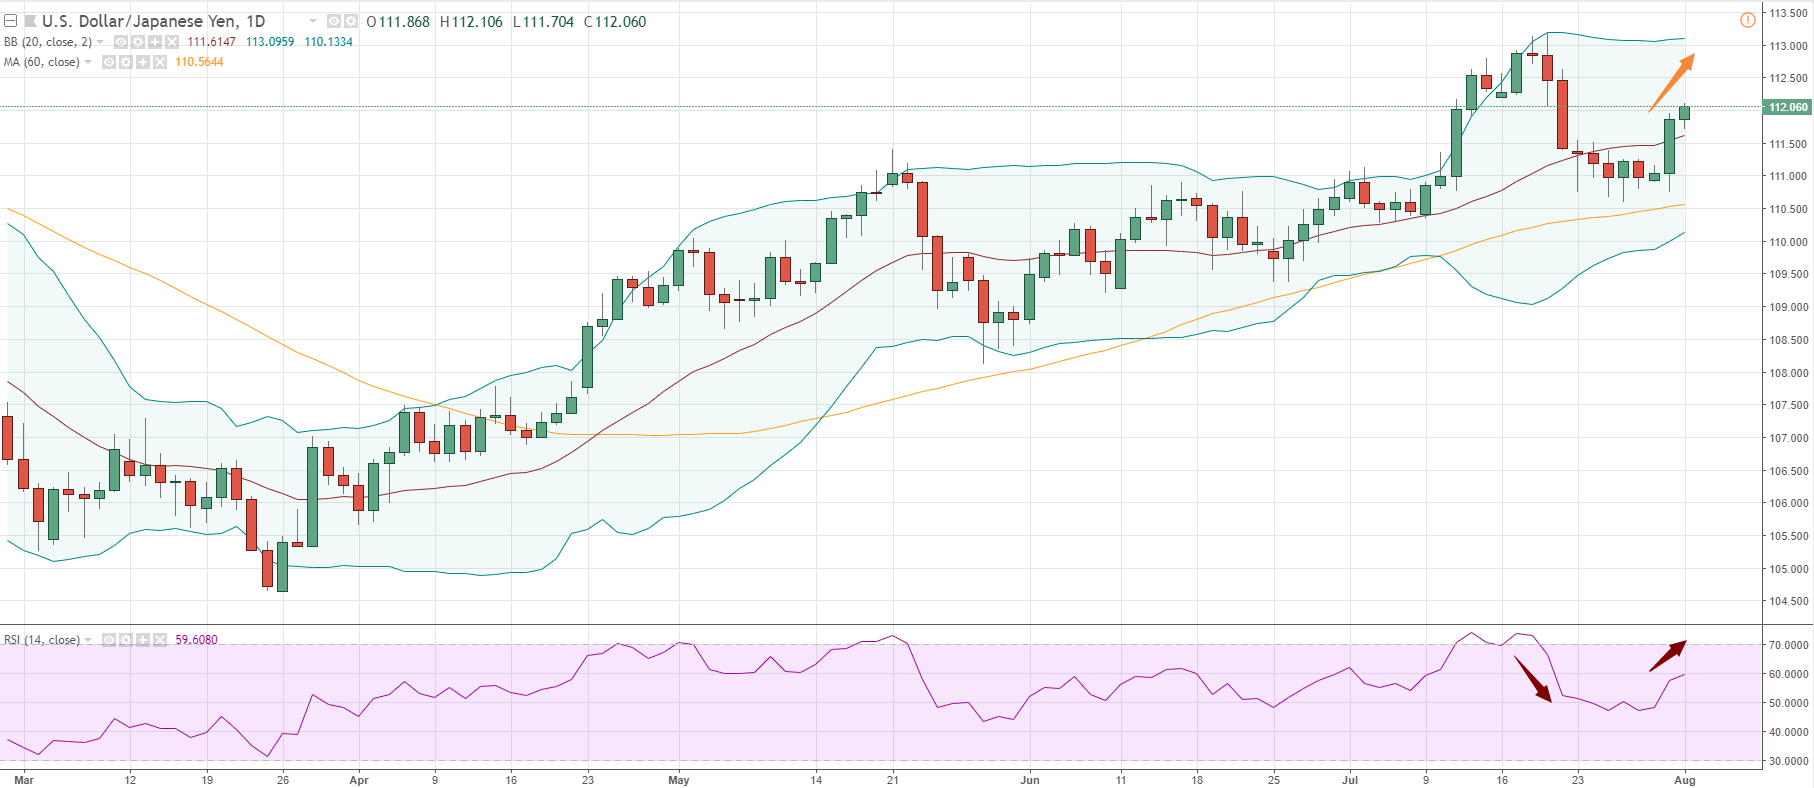
Task: Click the plus icon on RSI indicator row
Action: click(143, 640)
